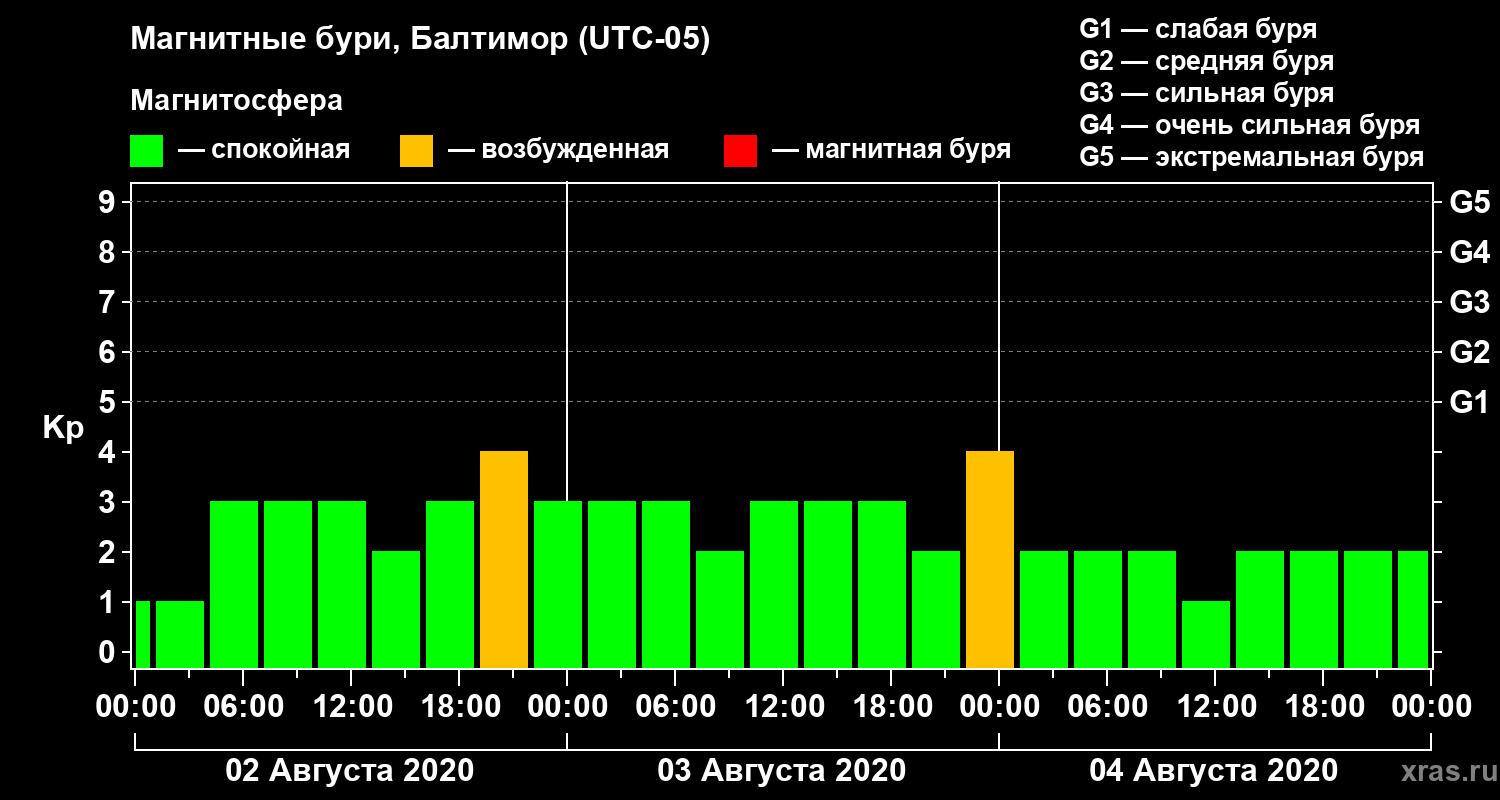Click the G3 label on the right axis
1500x800 pixels.
1469,302
